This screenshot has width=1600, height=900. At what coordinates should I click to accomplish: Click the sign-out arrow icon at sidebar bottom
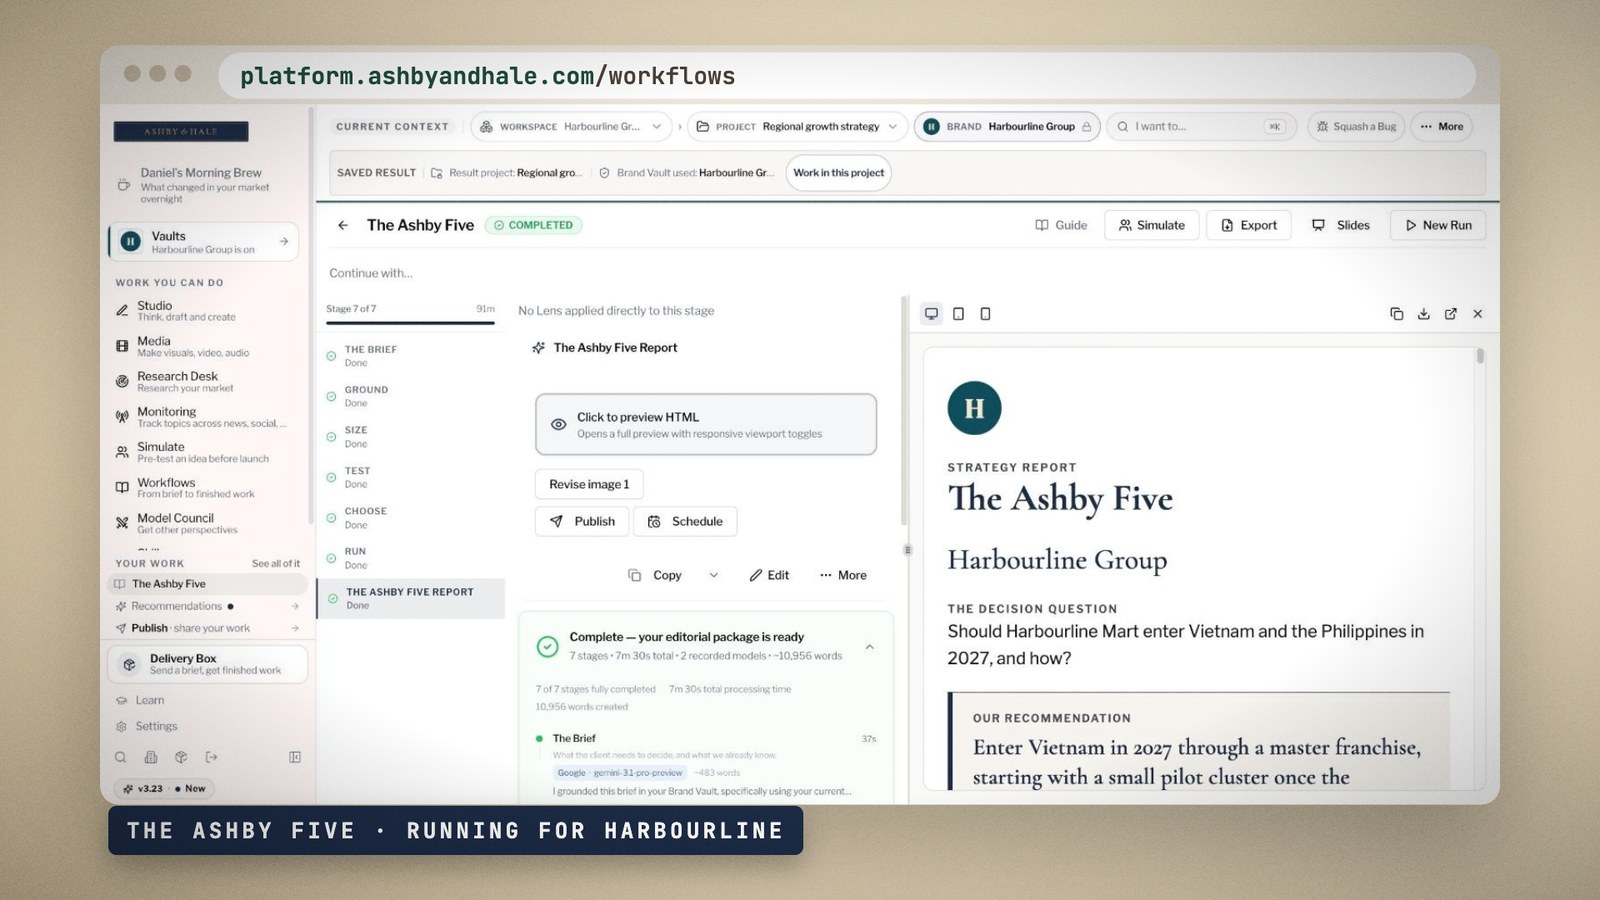[211, 758]
